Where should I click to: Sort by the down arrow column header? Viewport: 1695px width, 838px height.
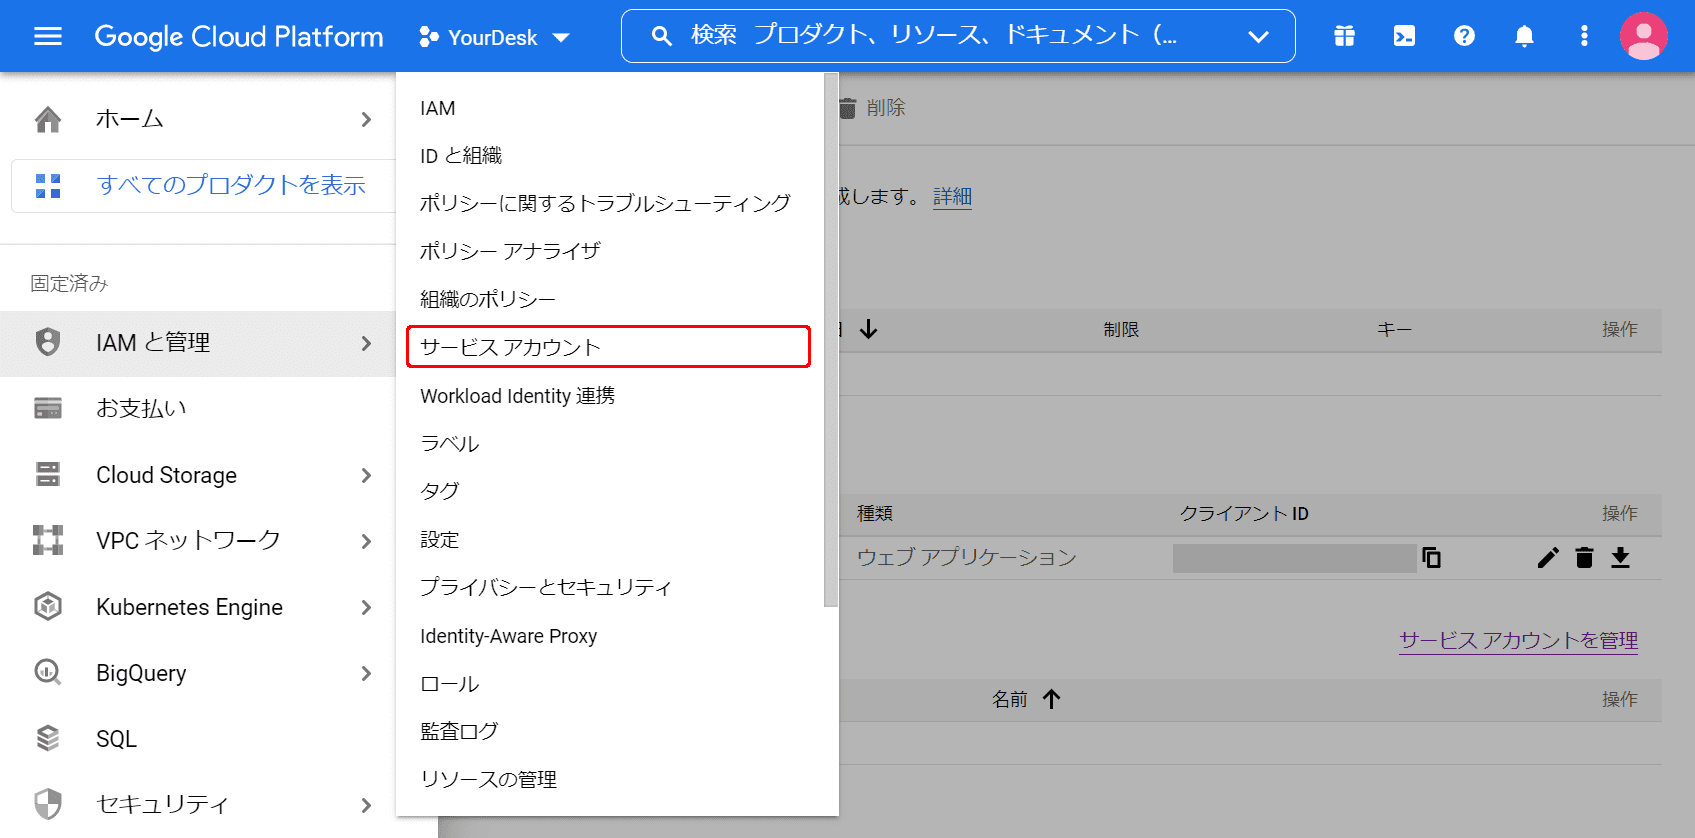[x=868, y=329]
